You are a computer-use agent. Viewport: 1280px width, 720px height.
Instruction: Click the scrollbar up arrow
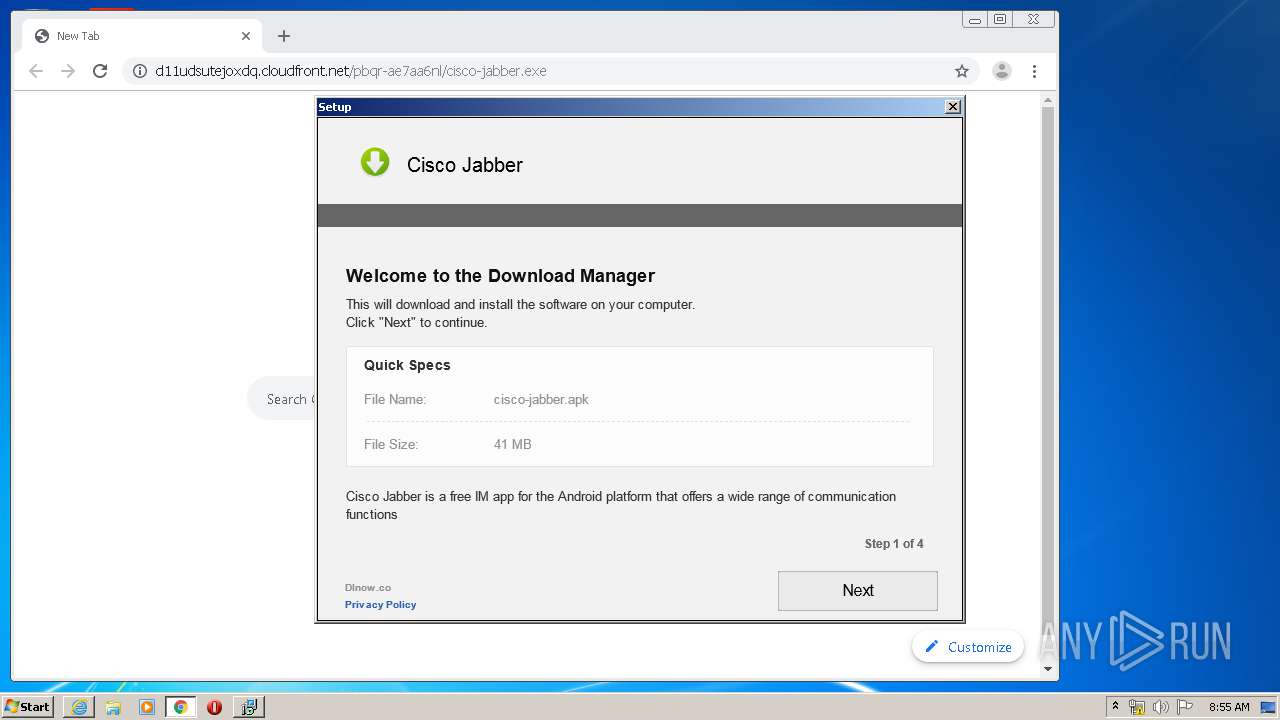point(1048,100)
